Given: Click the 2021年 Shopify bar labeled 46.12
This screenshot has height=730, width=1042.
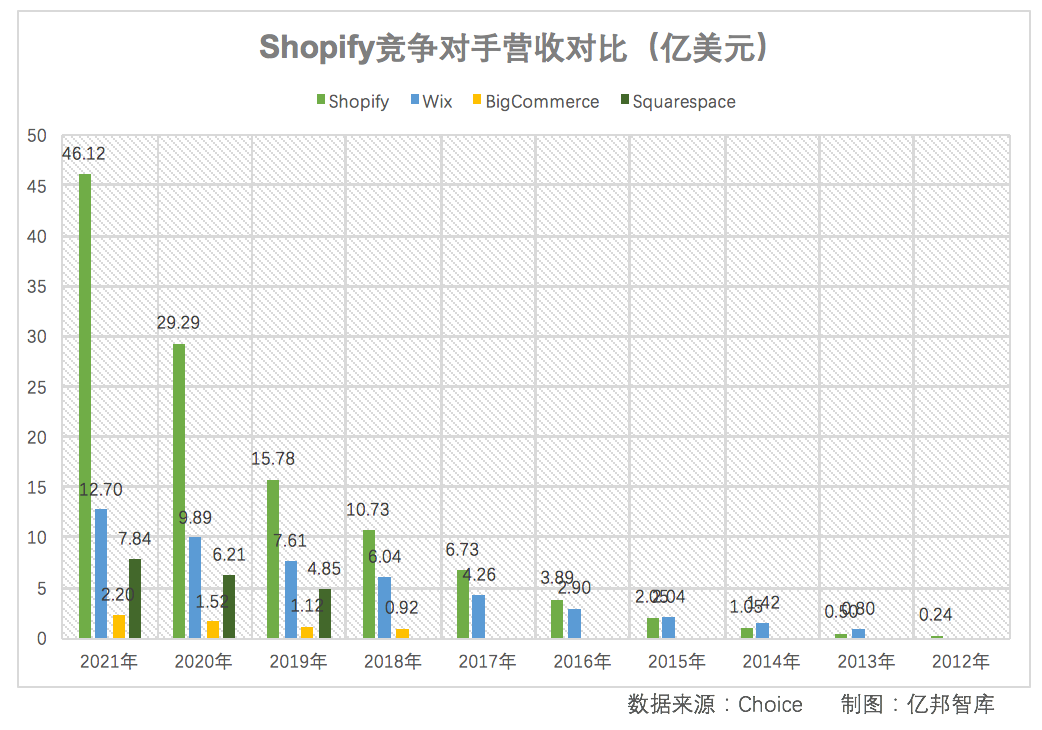Looking at the screenshot, I should coord(85,406).
